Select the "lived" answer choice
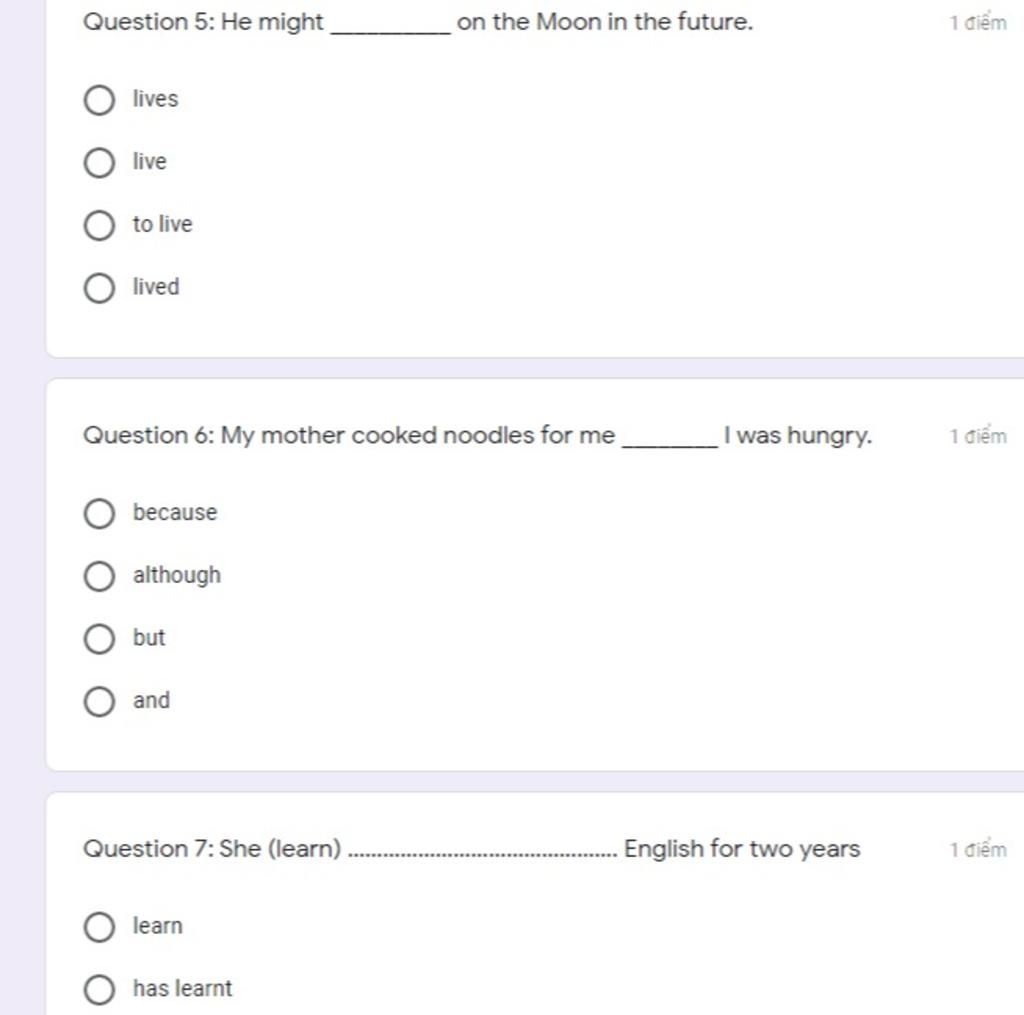 click(99, 288)
